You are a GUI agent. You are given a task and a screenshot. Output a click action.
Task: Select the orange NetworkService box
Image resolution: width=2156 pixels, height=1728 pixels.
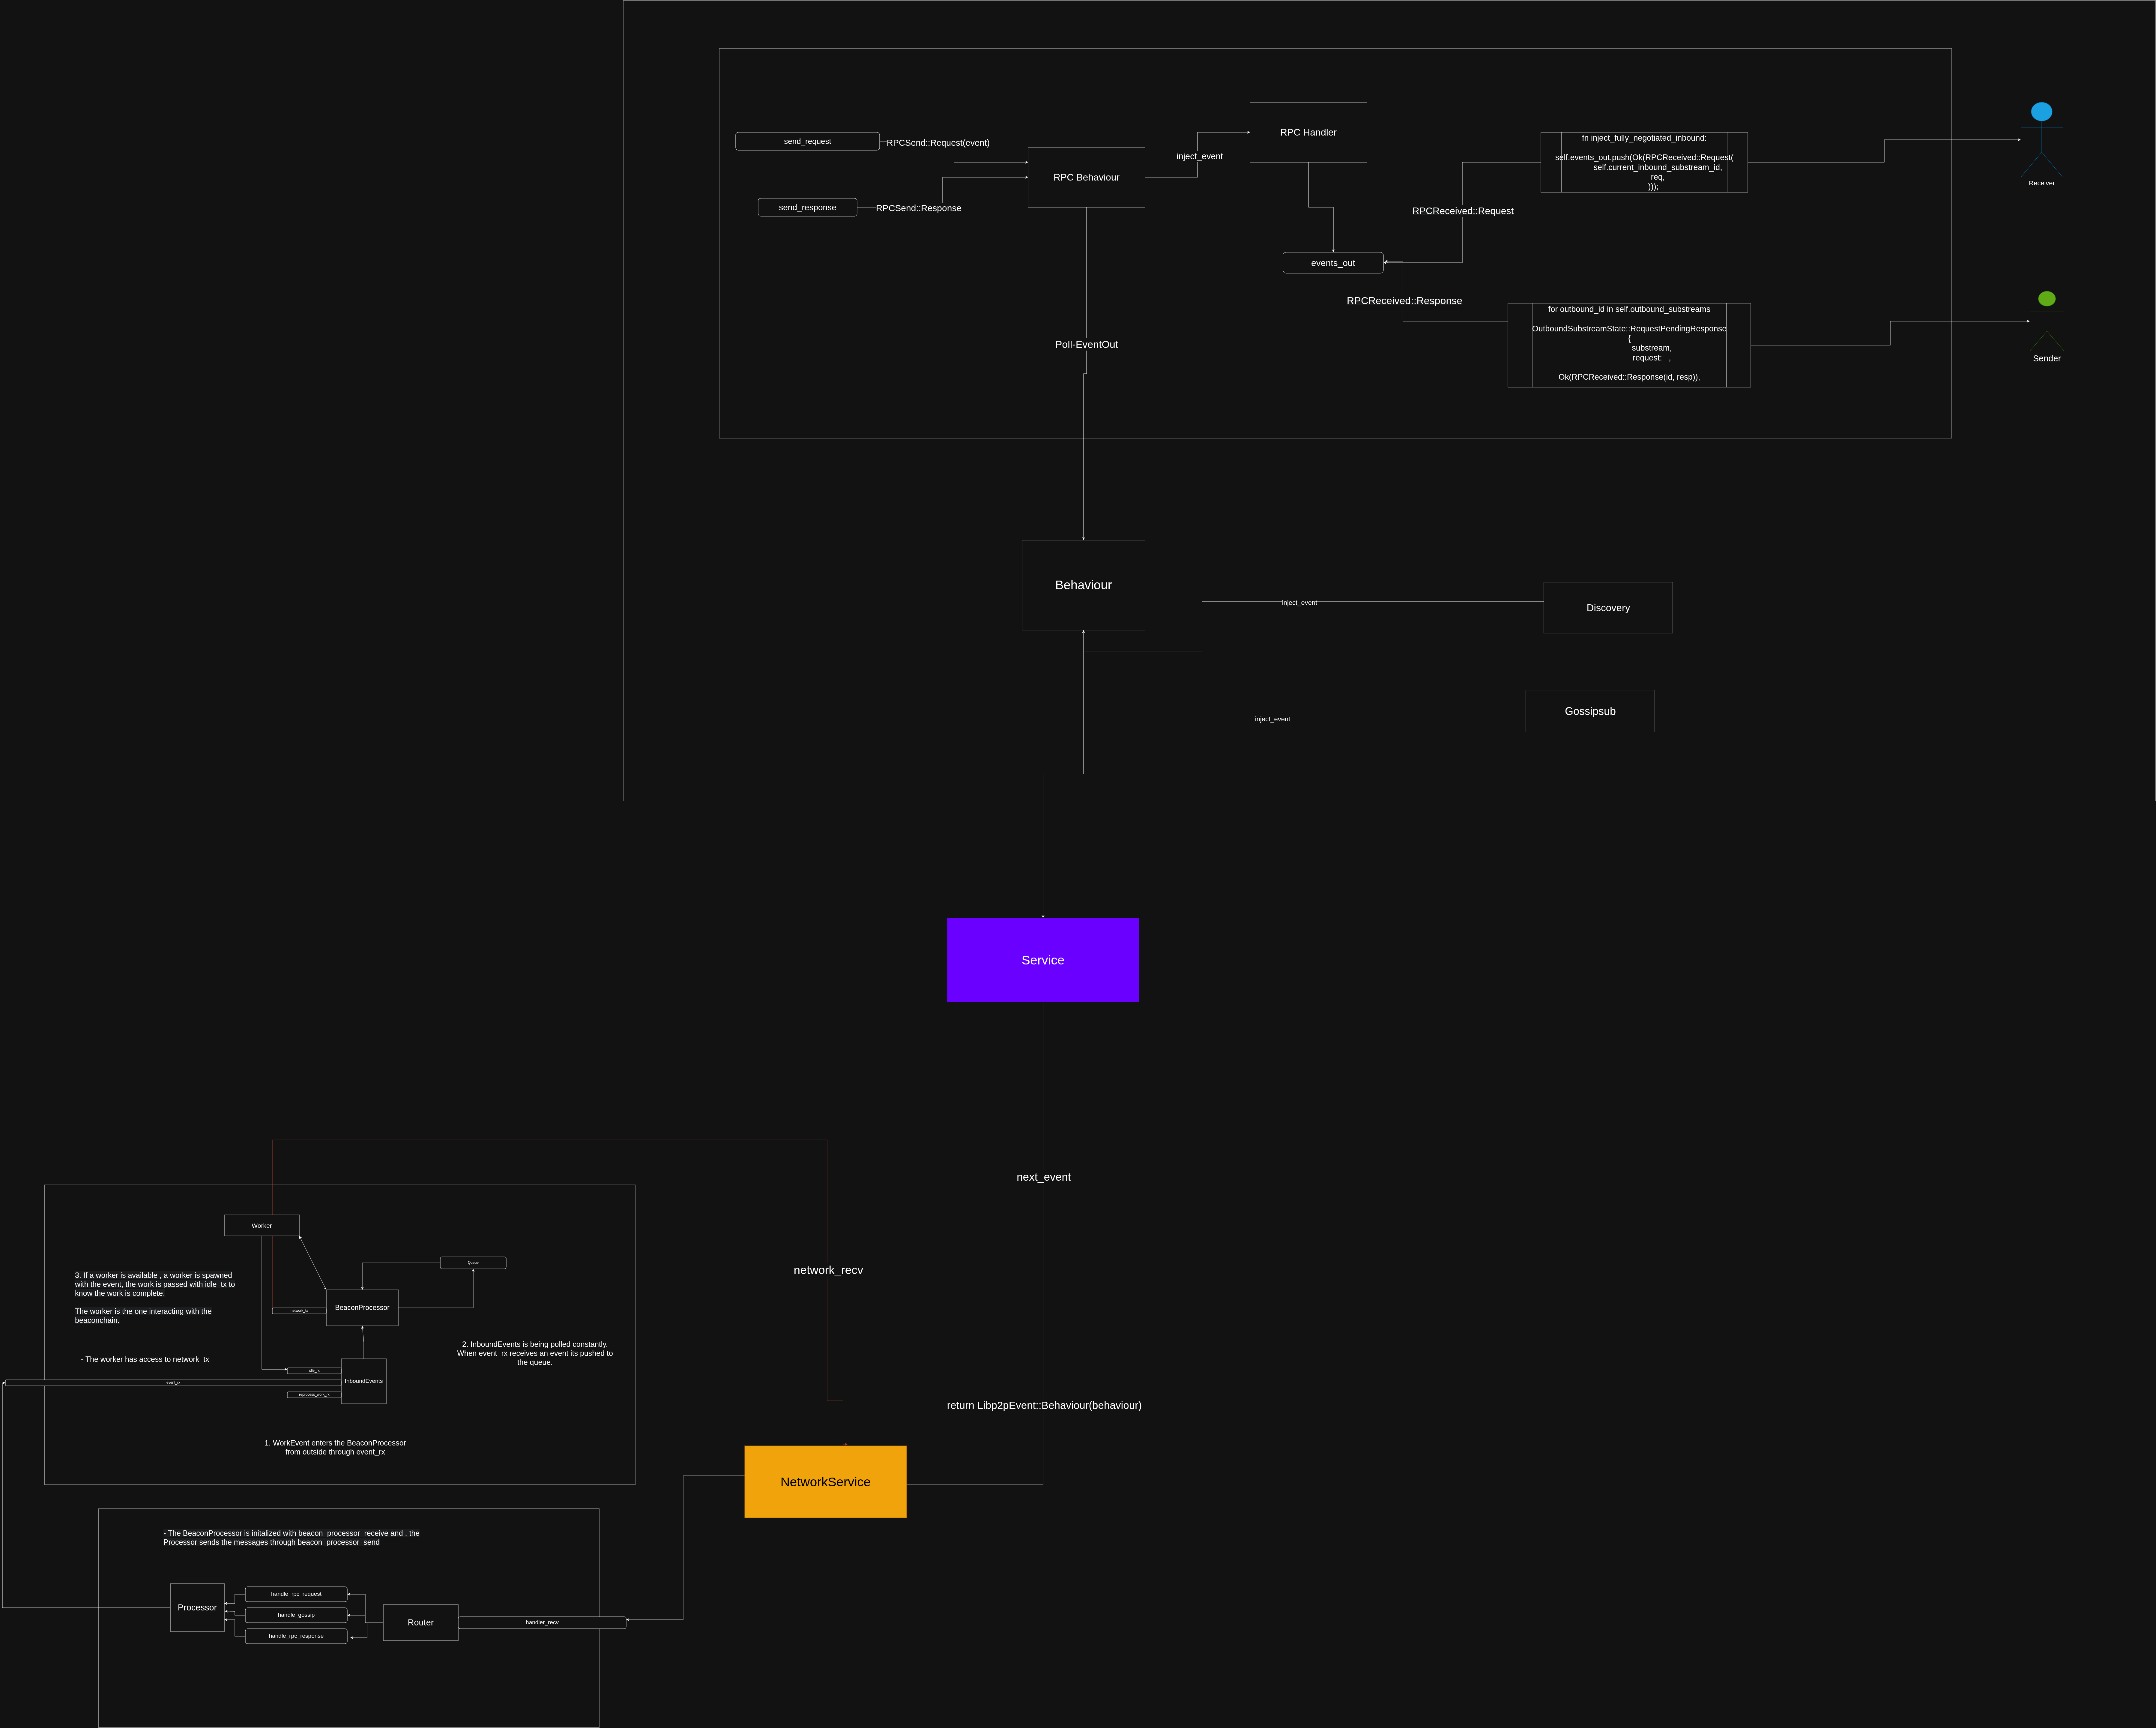(x=825, y=1482)
